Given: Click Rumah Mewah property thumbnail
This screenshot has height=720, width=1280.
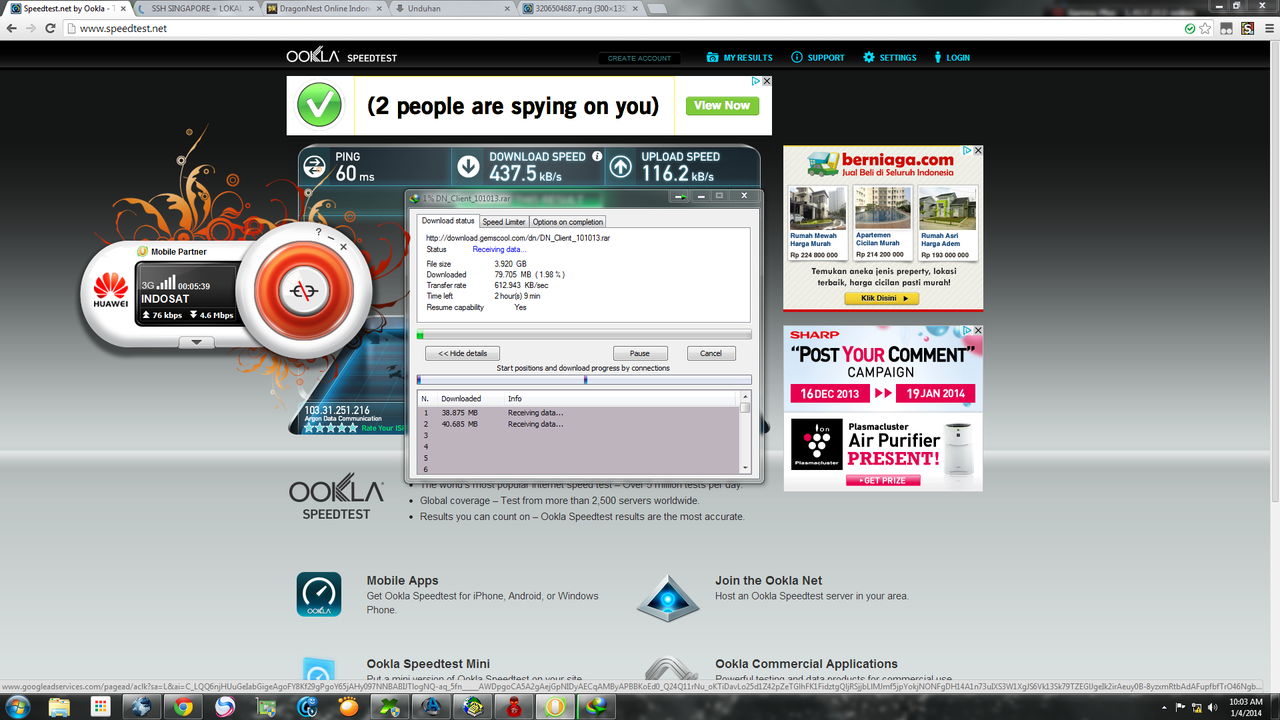Looking at the screenshot, I should [x=817, y=208].
